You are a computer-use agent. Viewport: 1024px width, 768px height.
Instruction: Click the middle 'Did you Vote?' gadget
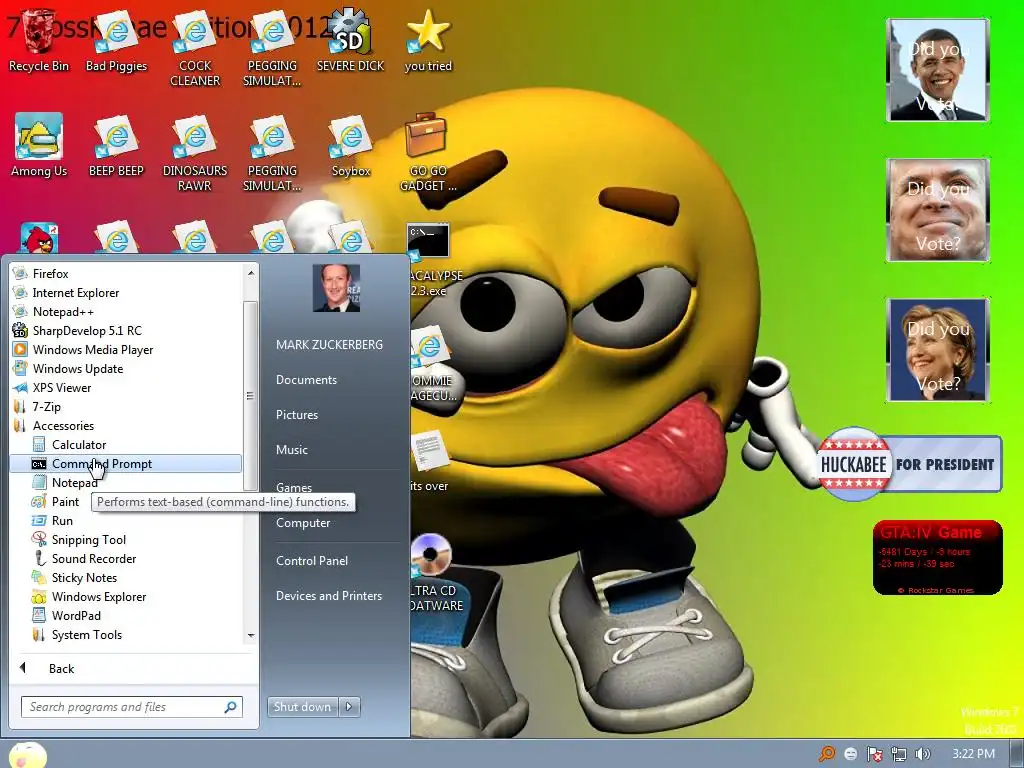(938, 210)
